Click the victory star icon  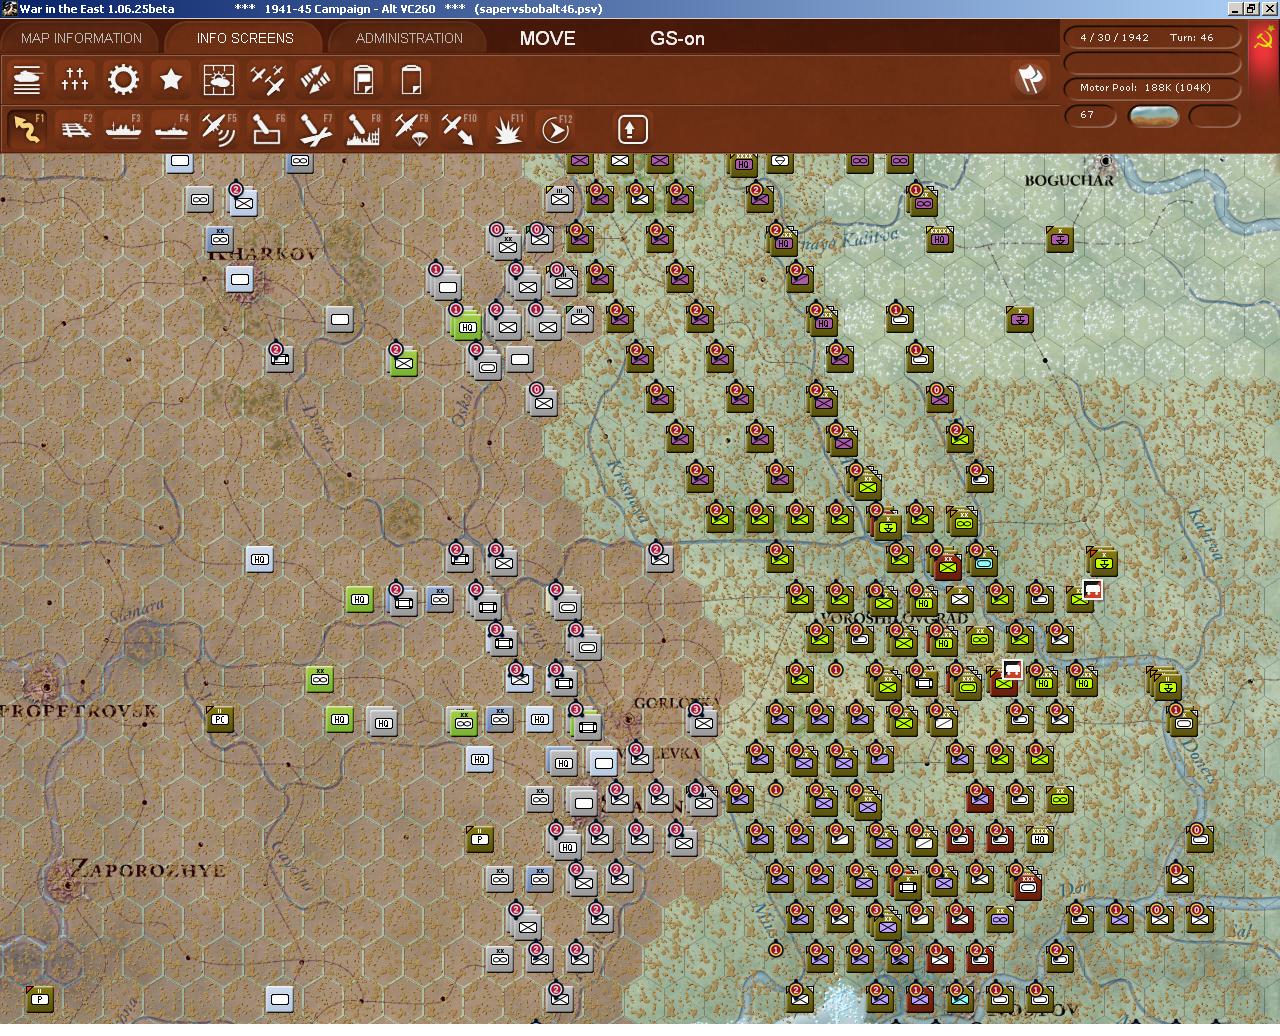171,79
